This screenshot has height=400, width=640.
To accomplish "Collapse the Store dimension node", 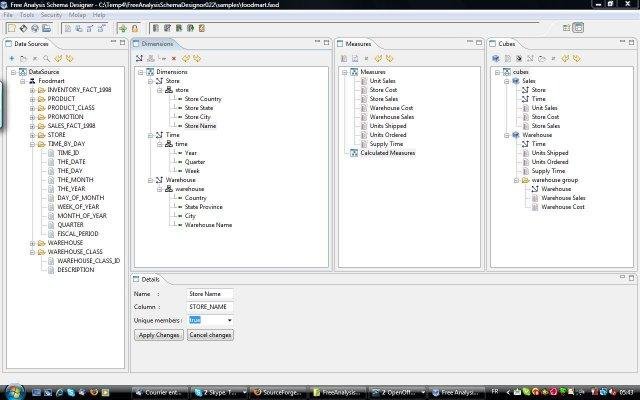I will (x=150, y=81).
